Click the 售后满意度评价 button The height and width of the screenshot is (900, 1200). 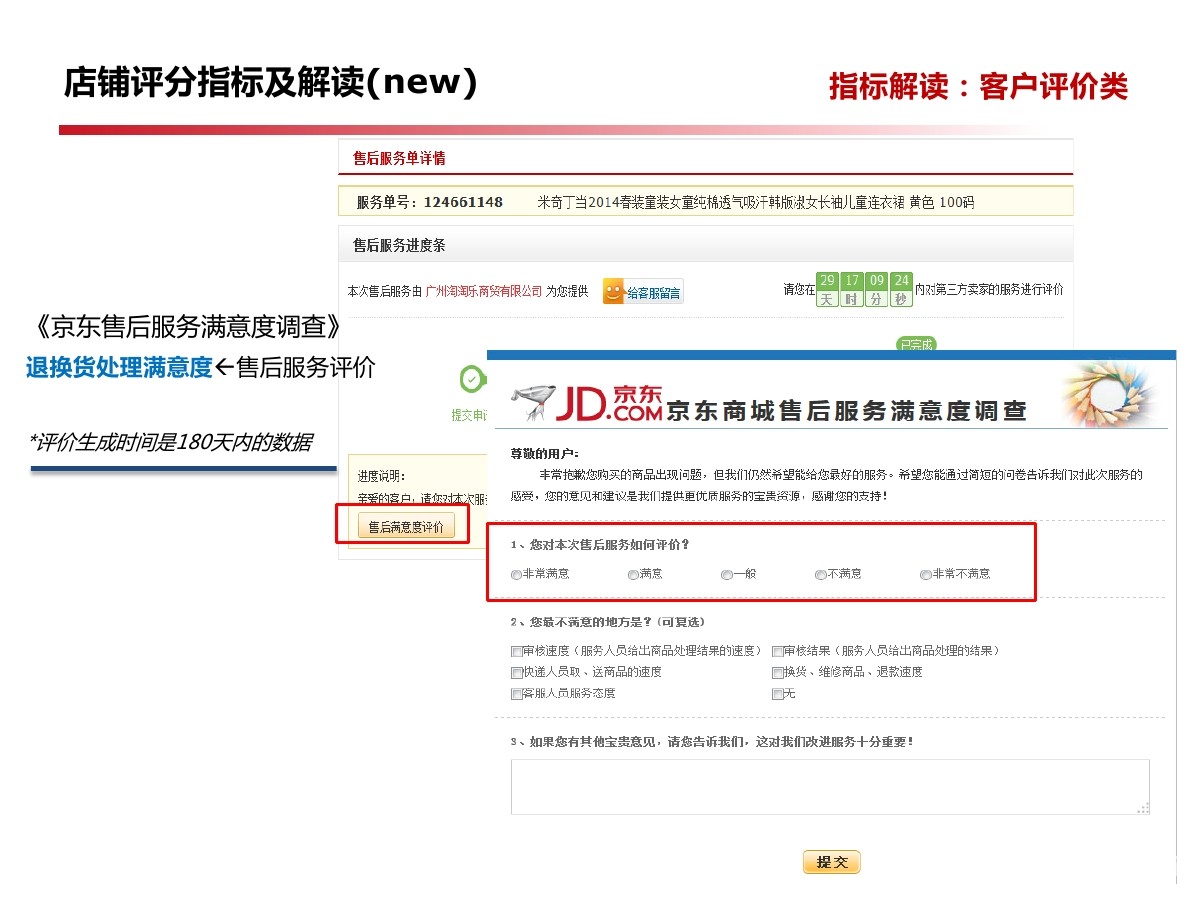(406, 526)
